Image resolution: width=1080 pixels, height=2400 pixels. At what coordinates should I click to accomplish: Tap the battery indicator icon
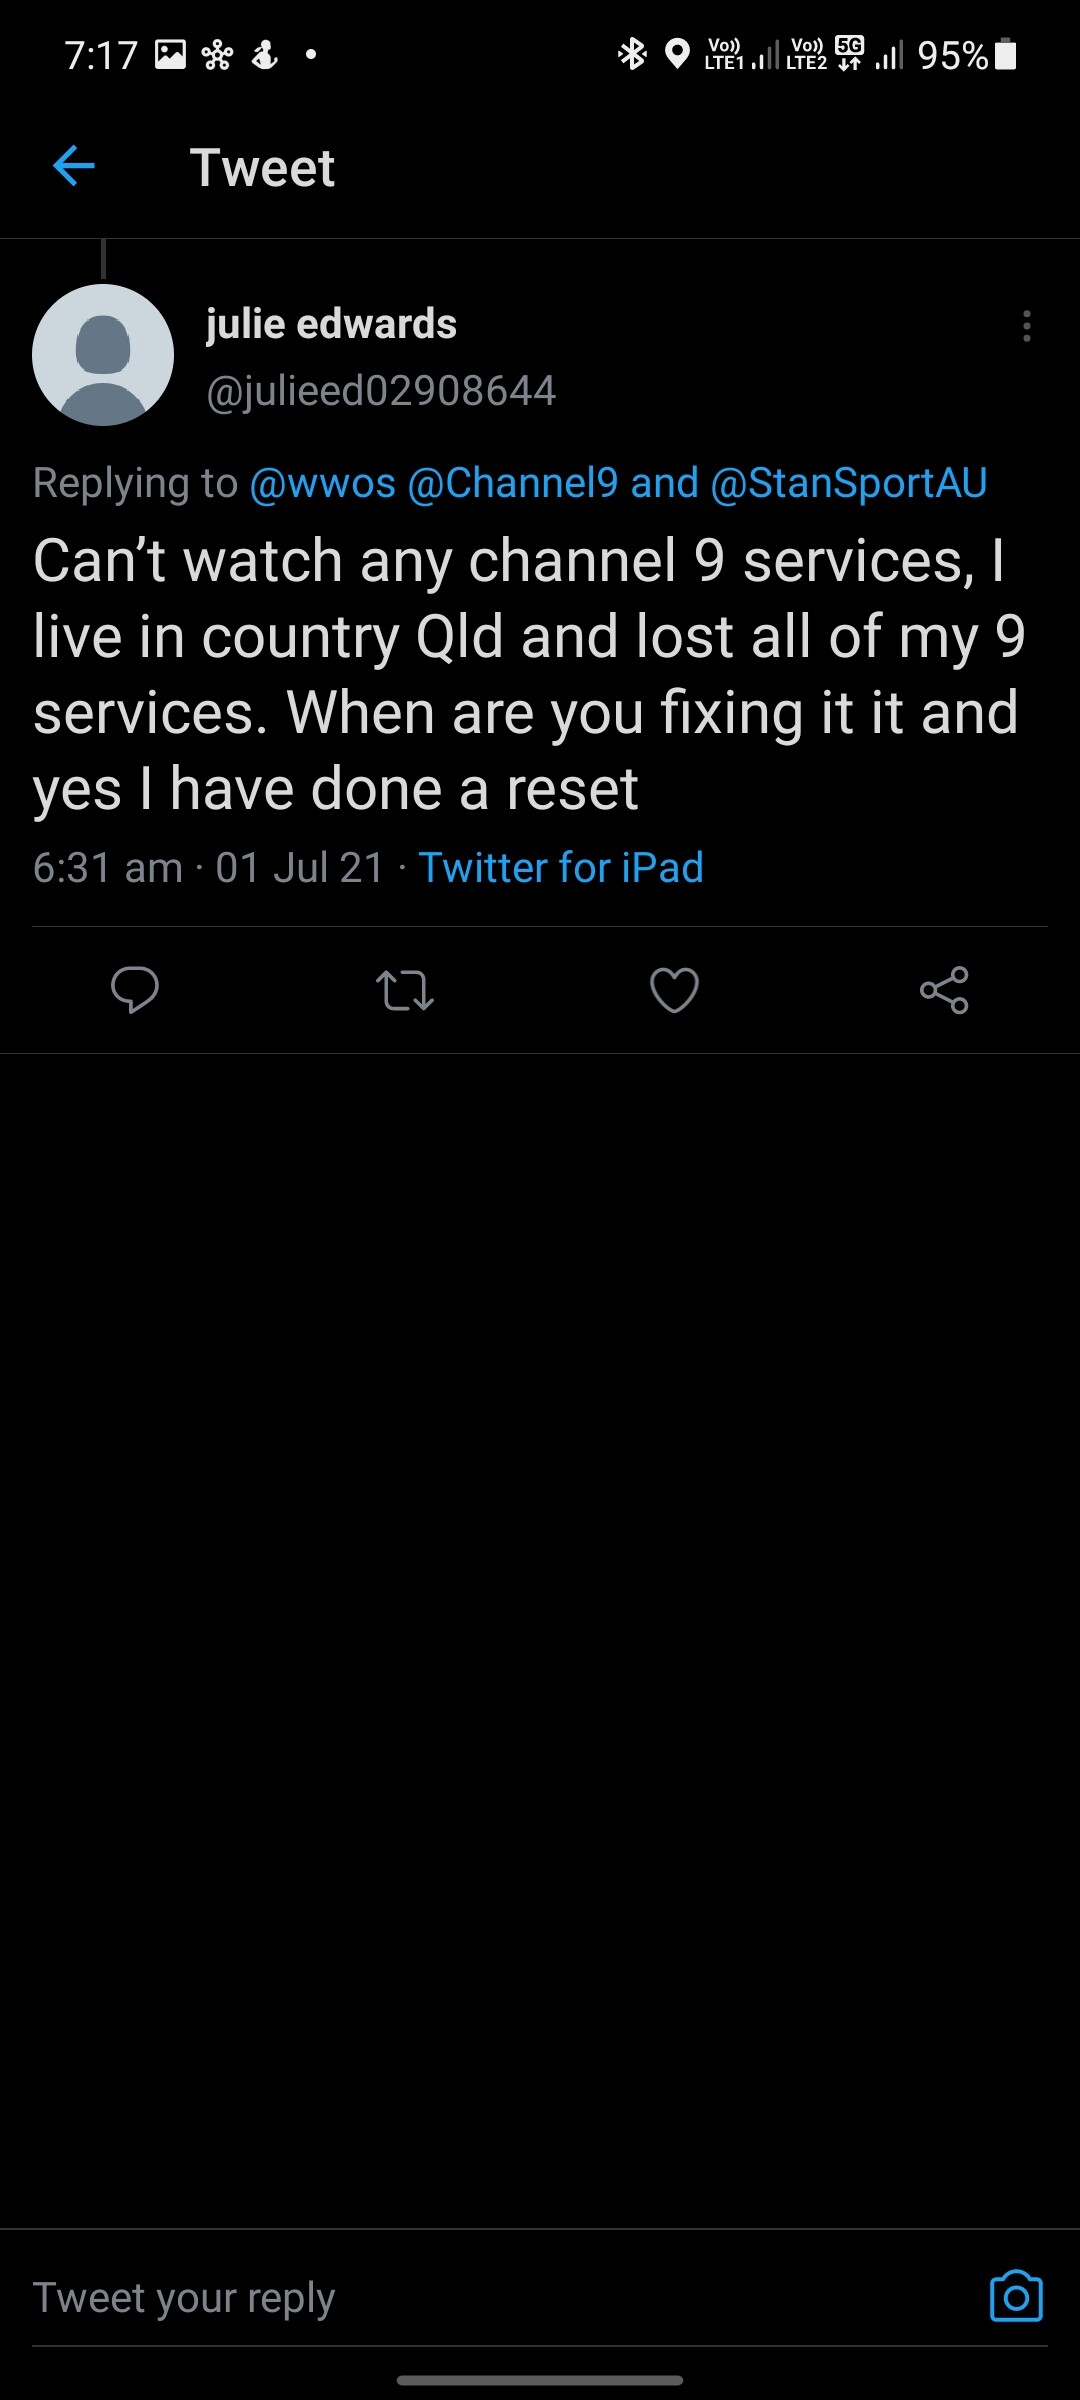click(1006, 54)
